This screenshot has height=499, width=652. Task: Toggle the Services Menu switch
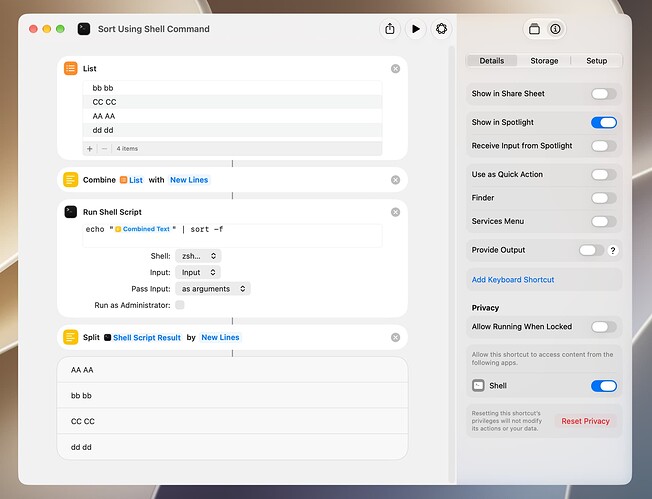click(604, 222)
